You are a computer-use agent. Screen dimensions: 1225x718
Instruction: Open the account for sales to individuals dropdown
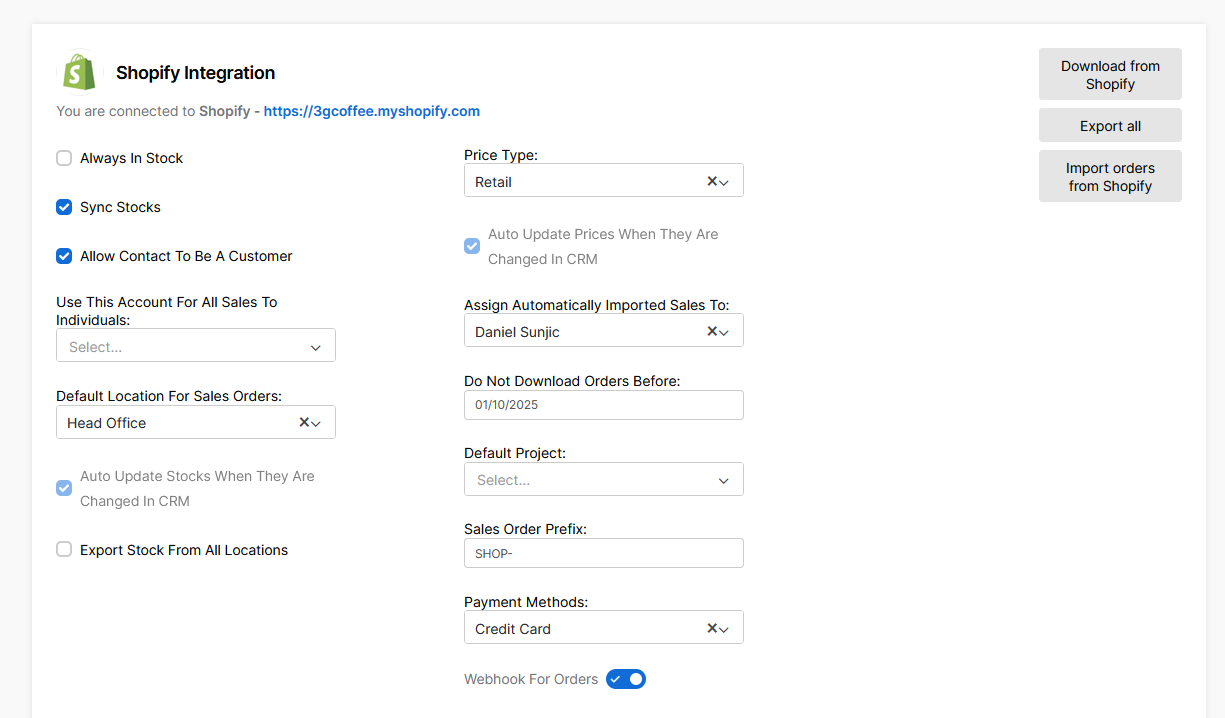(x=195, y=347)
